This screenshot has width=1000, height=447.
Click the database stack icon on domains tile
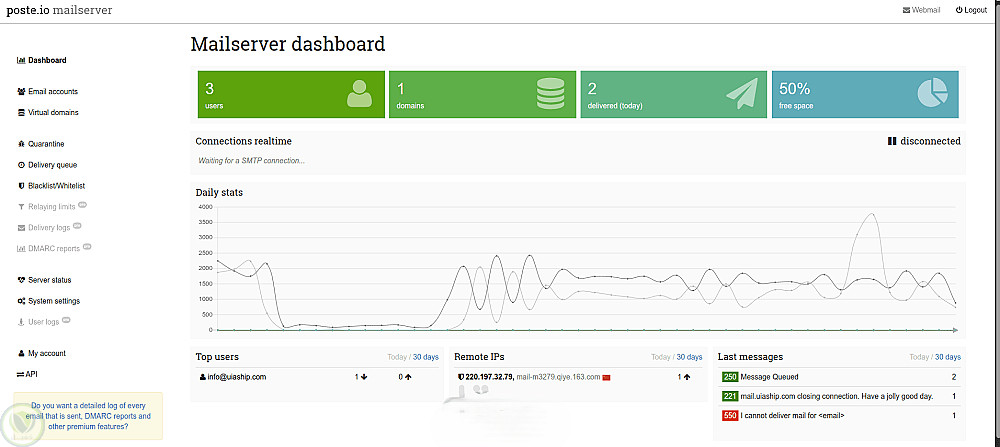pyautogui.click(x=550, y=94)
